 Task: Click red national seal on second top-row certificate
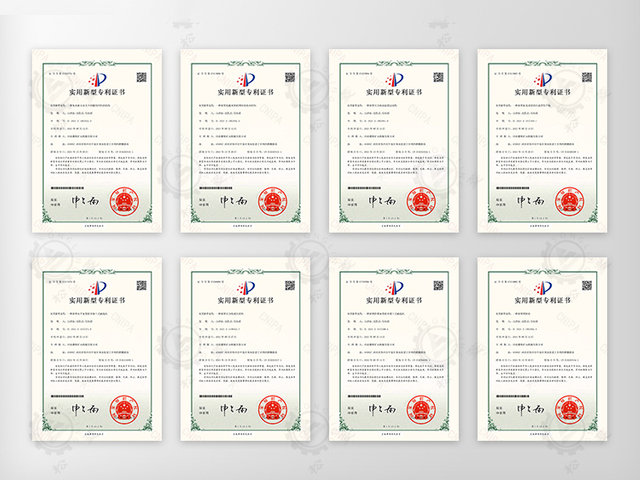272,198
